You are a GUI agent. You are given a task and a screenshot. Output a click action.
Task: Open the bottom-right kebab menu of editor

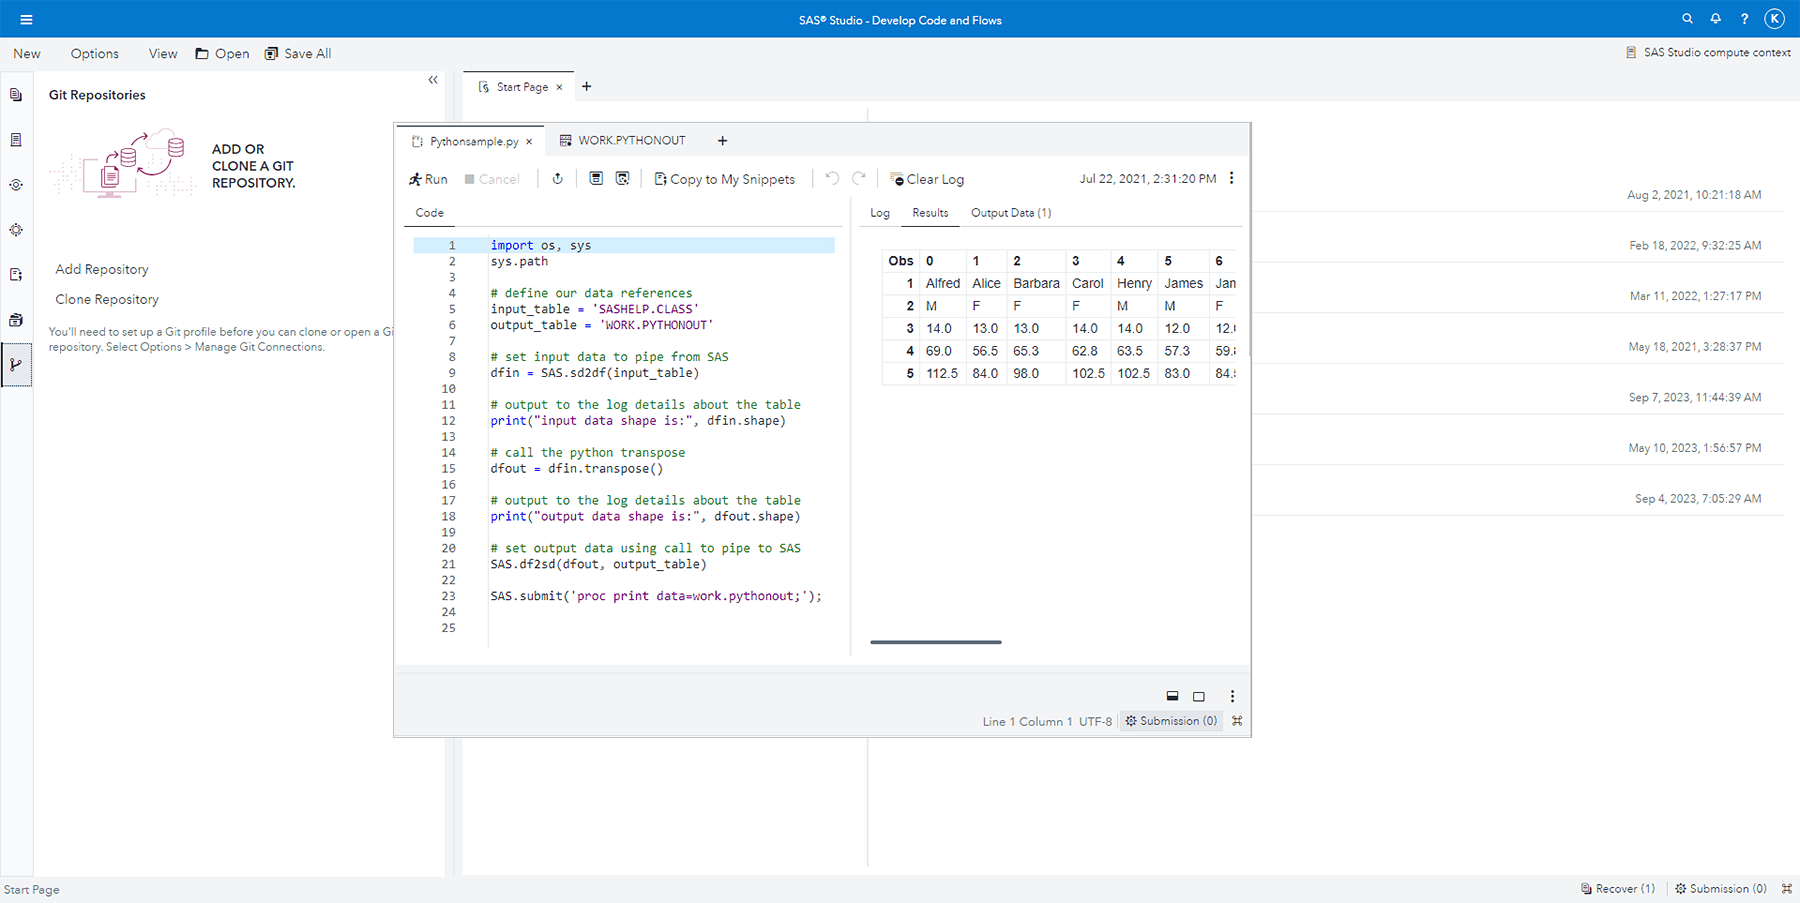tap(1232, 696)
